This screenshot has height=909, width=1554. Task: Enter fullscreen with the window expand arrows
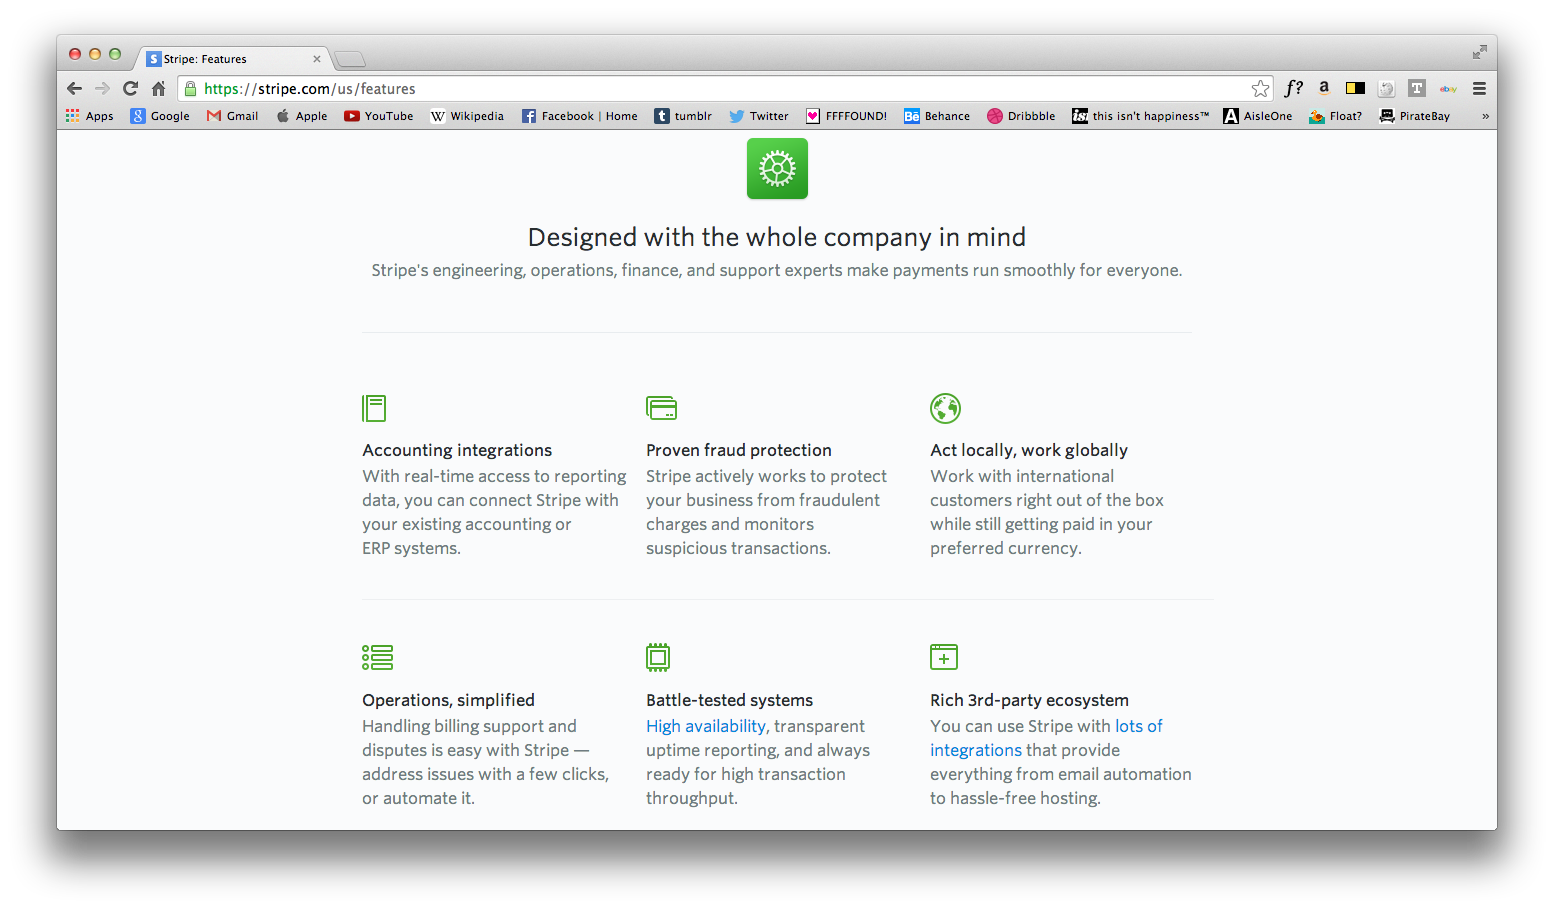(x=1479, y=52)
